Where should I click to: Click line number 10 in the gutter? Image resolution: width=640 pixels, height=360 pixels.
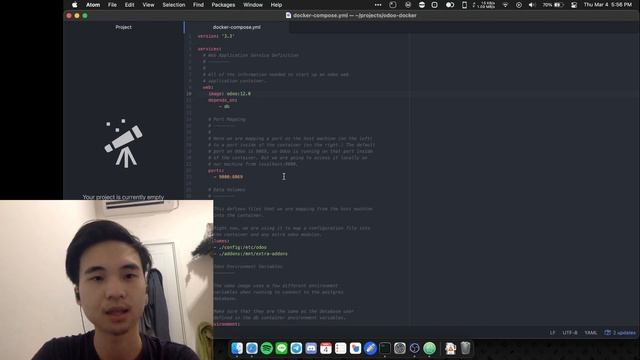click(x=189, y=94)
